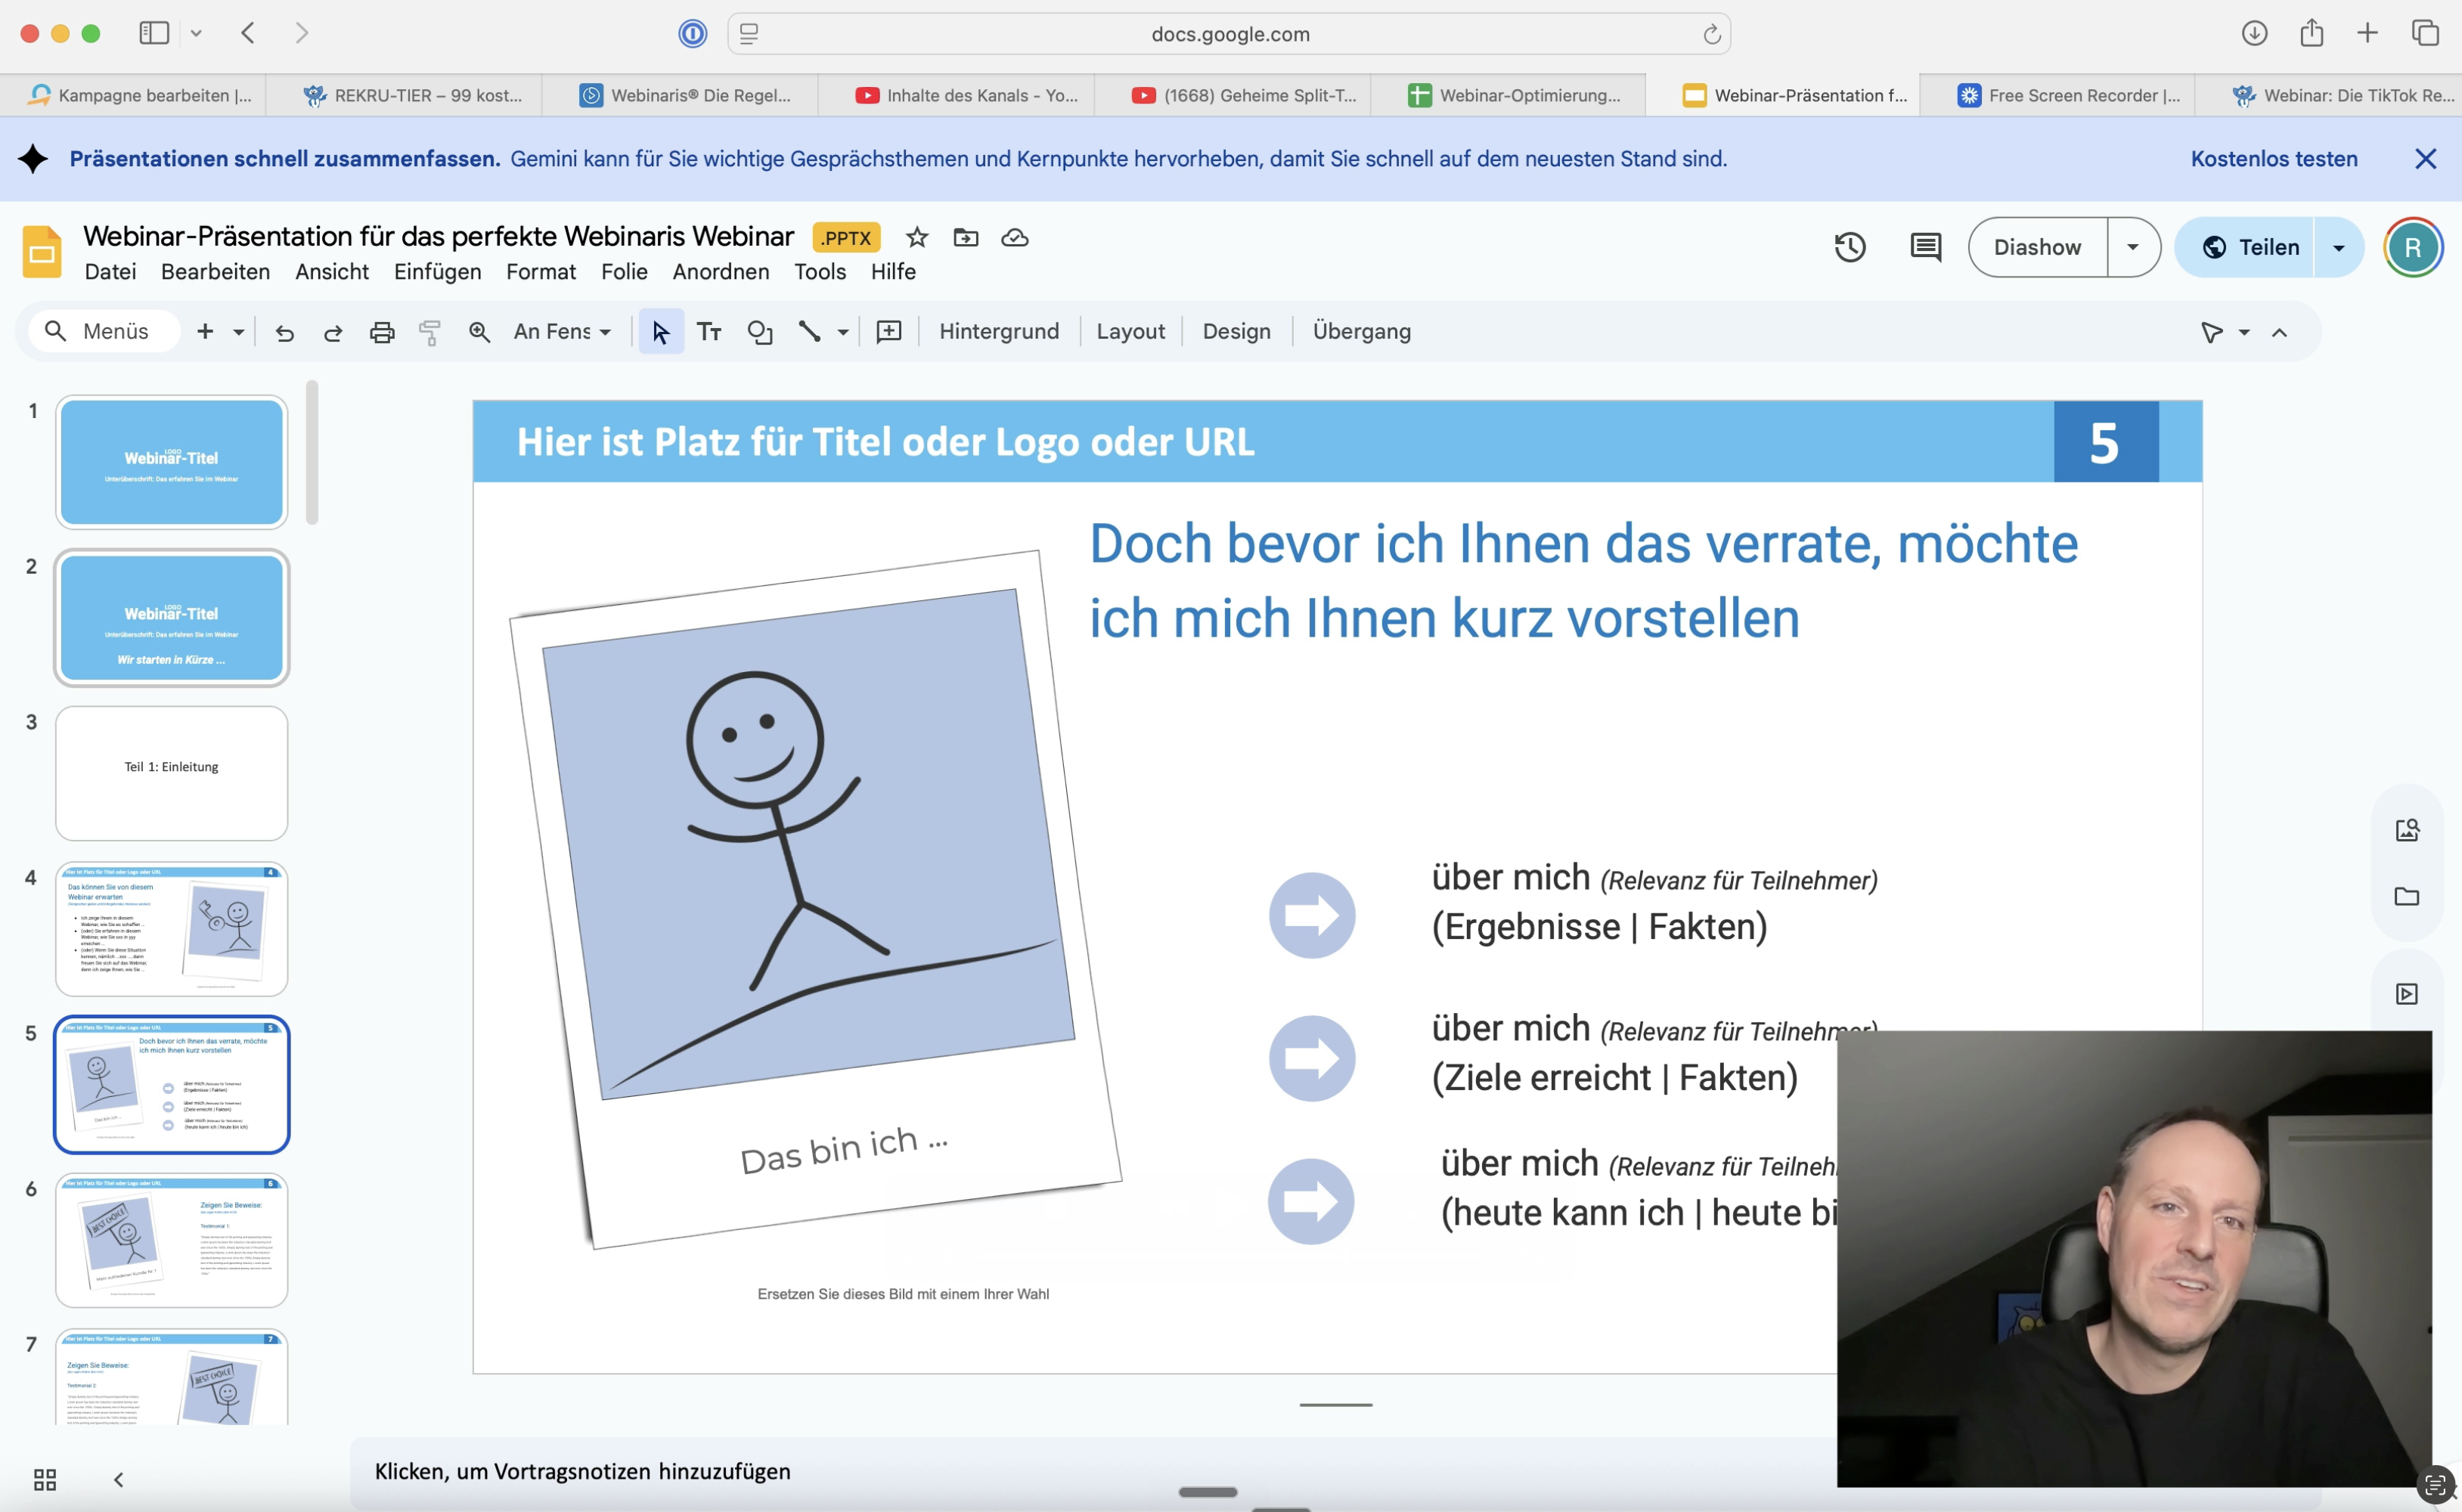The height and width of the screenshot is (1512, 2462).
Task: Toggle Safari sidebar
Action: tap(154, 33)
